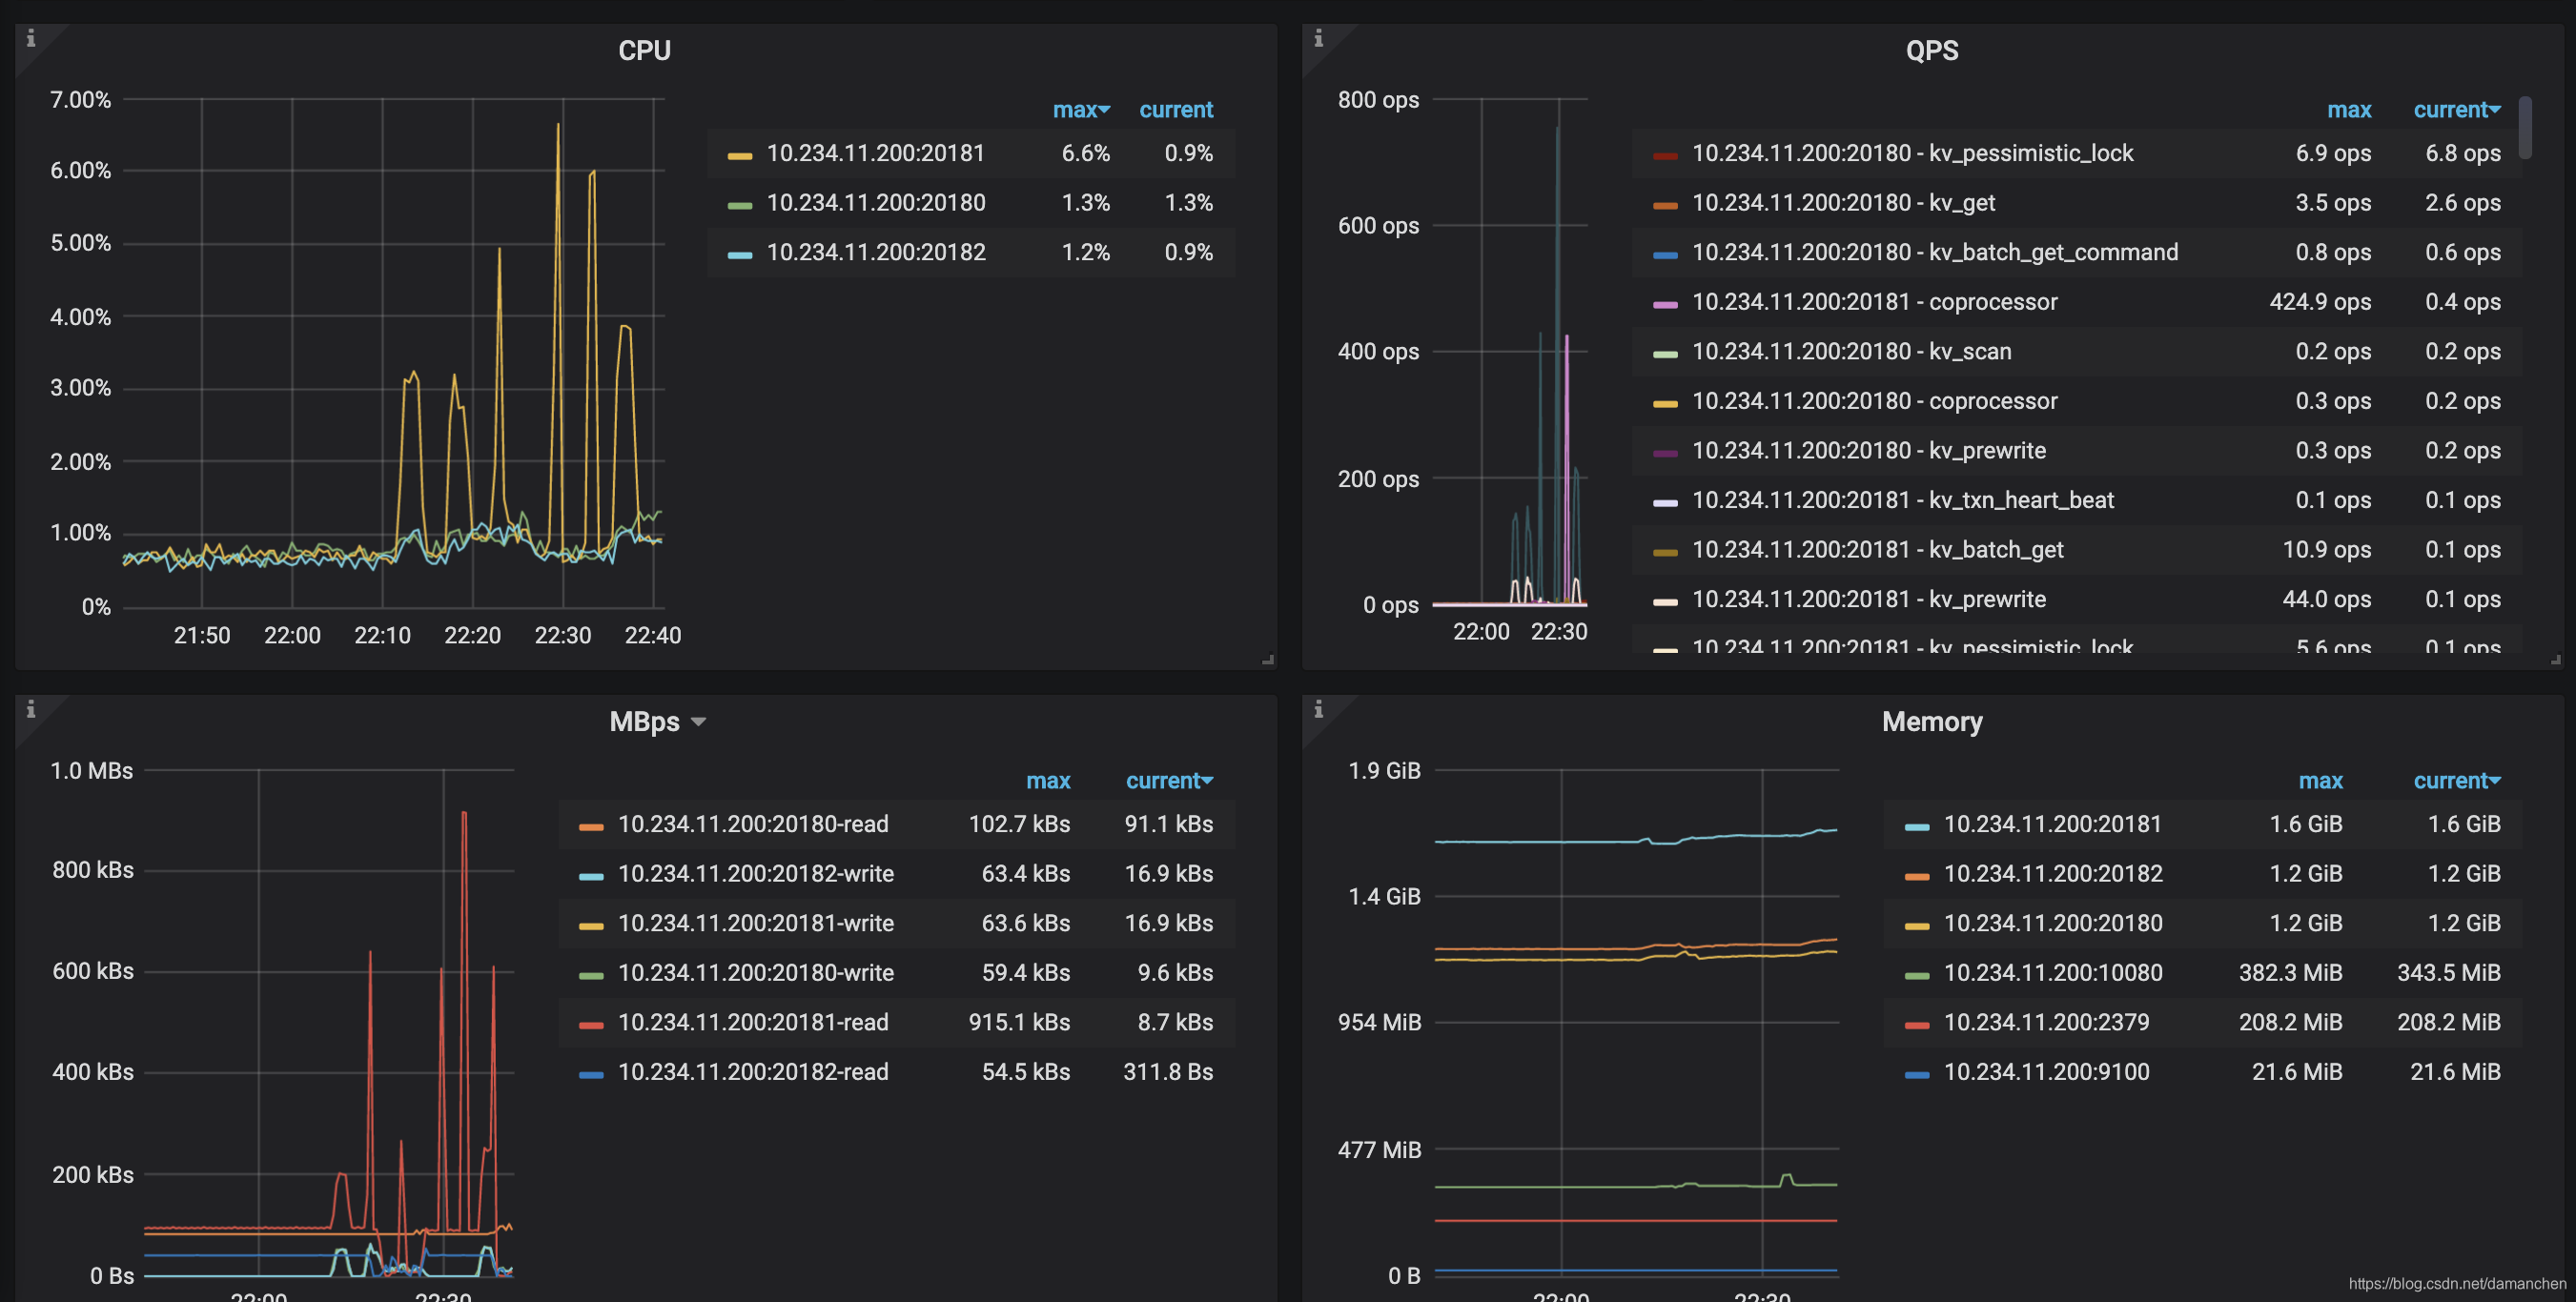Sort Memory legend by current column
Screen dimensions: 2576x1302
(2456, 781)
